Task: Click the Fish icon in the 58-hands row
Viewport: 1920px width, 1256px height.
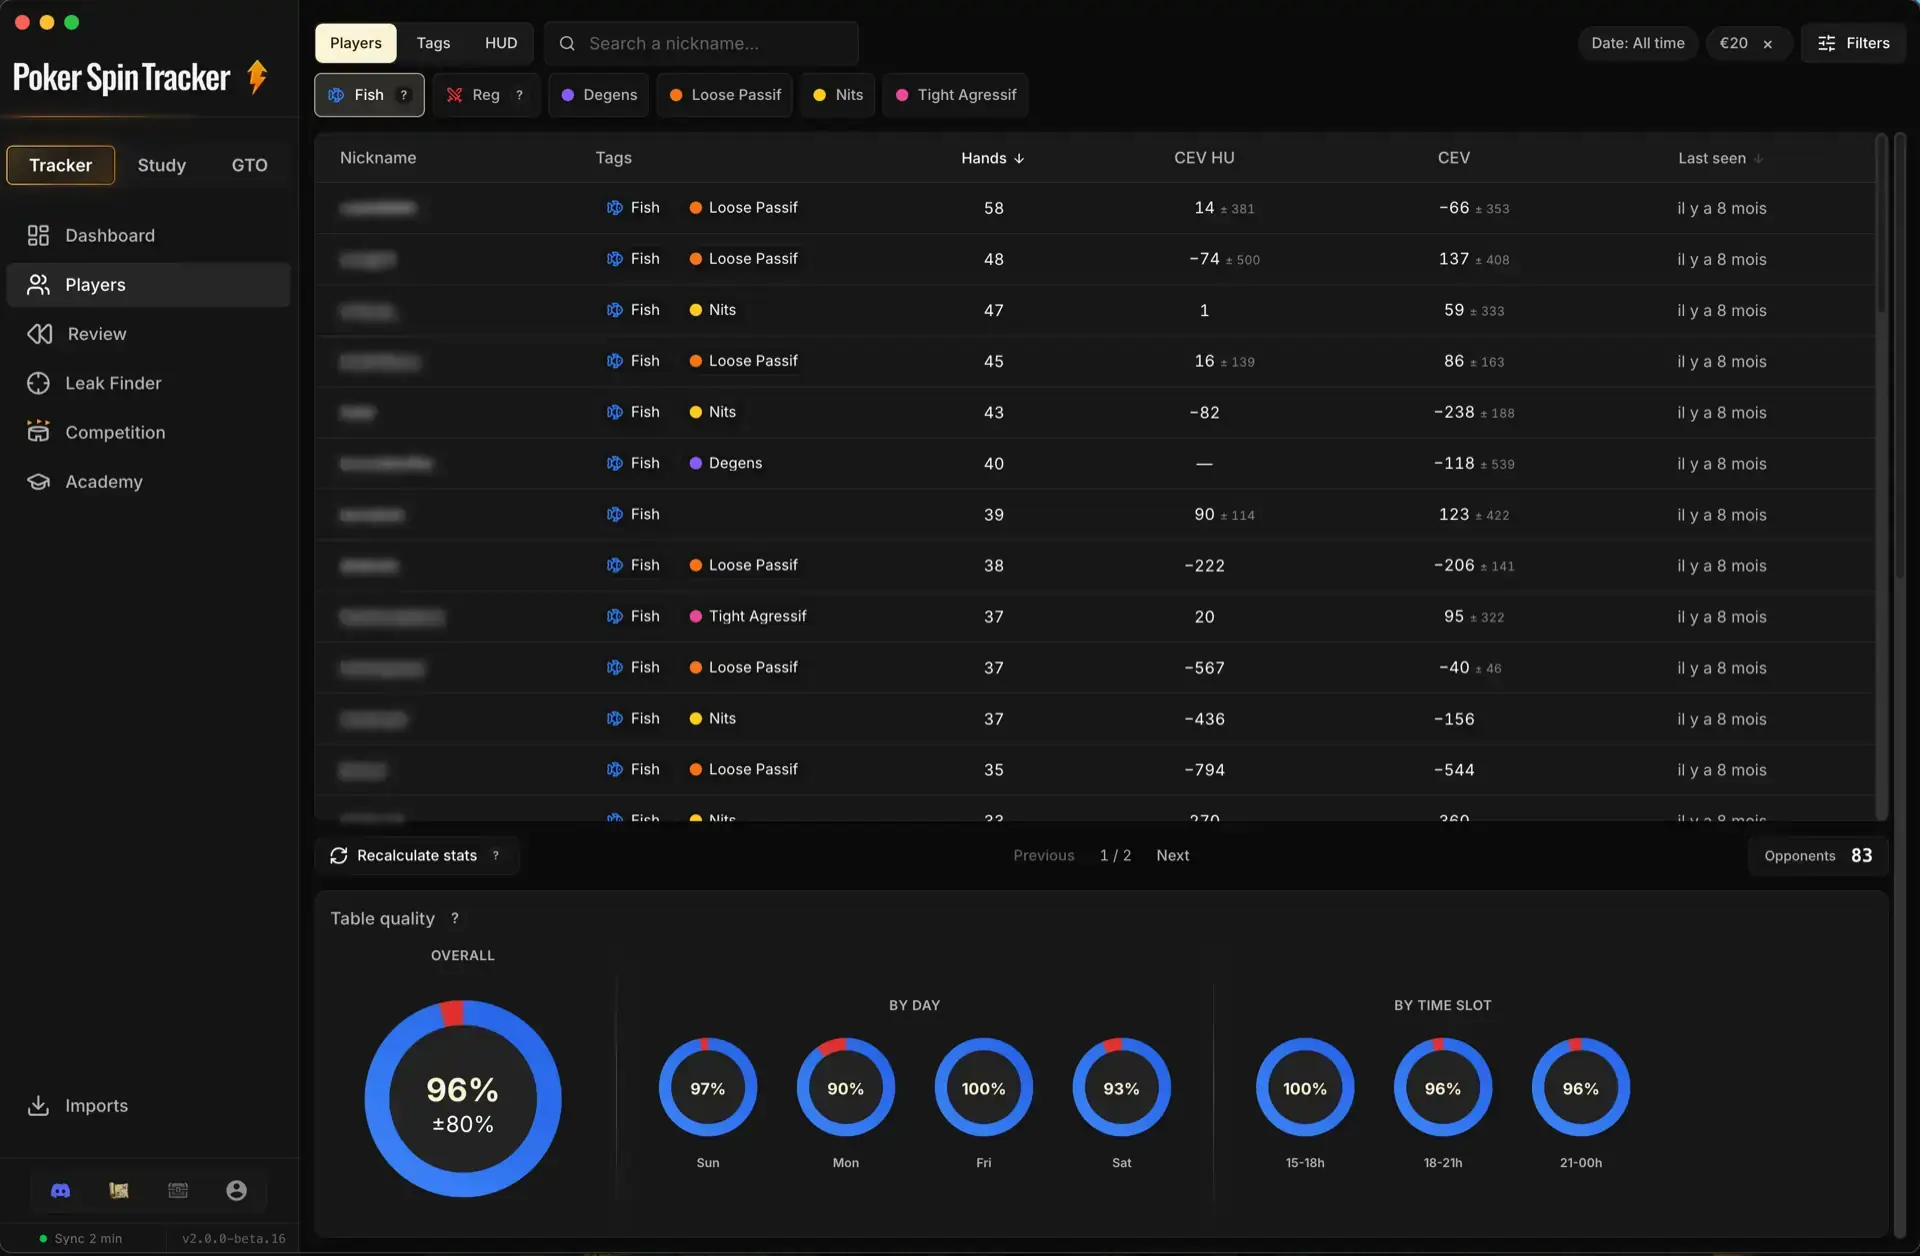Action: (614, 208)
